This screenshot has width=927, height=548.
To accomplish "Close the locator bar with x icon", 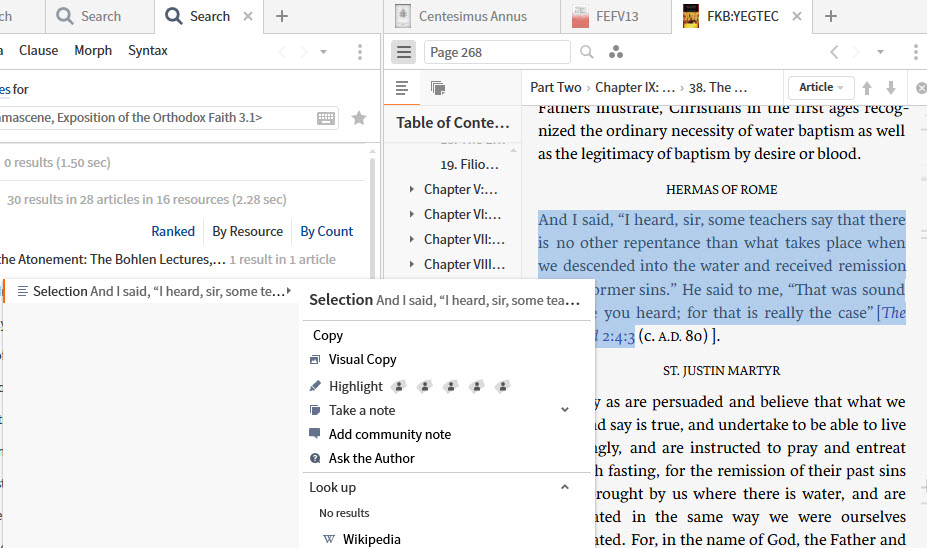I will point(921,88).
